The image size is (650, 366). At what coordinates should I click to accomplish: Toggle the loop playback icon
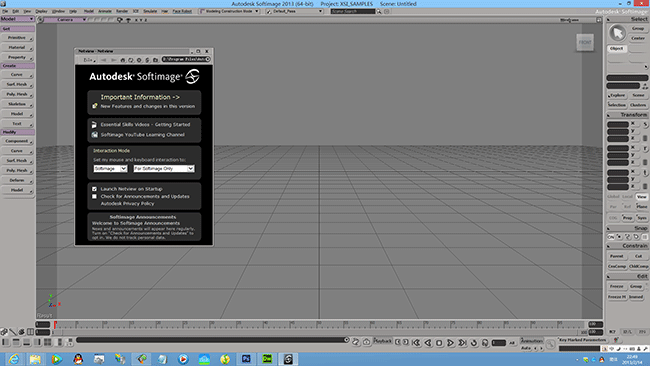coord(474,343)
